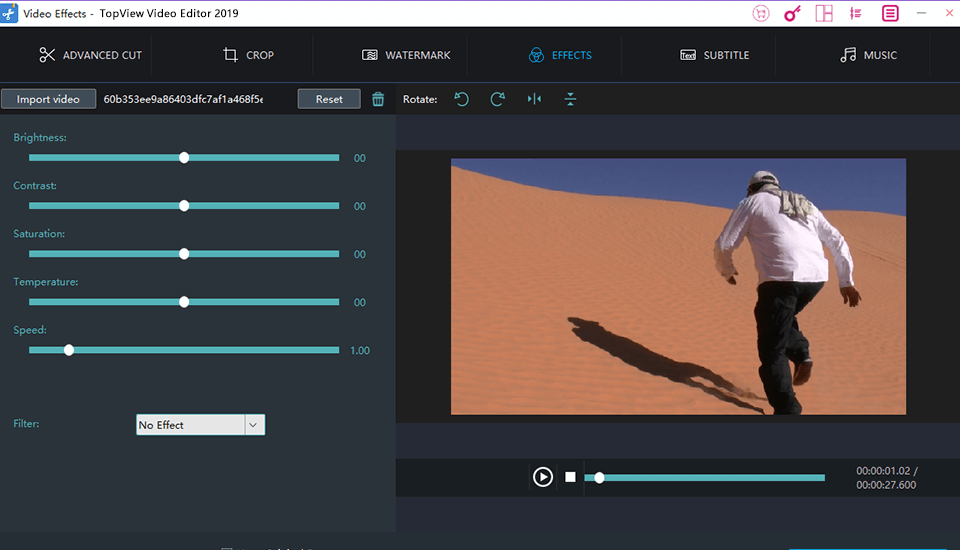Rotate video counter-clockwise
Screen dimensions: 960x550
pos(462,99)
